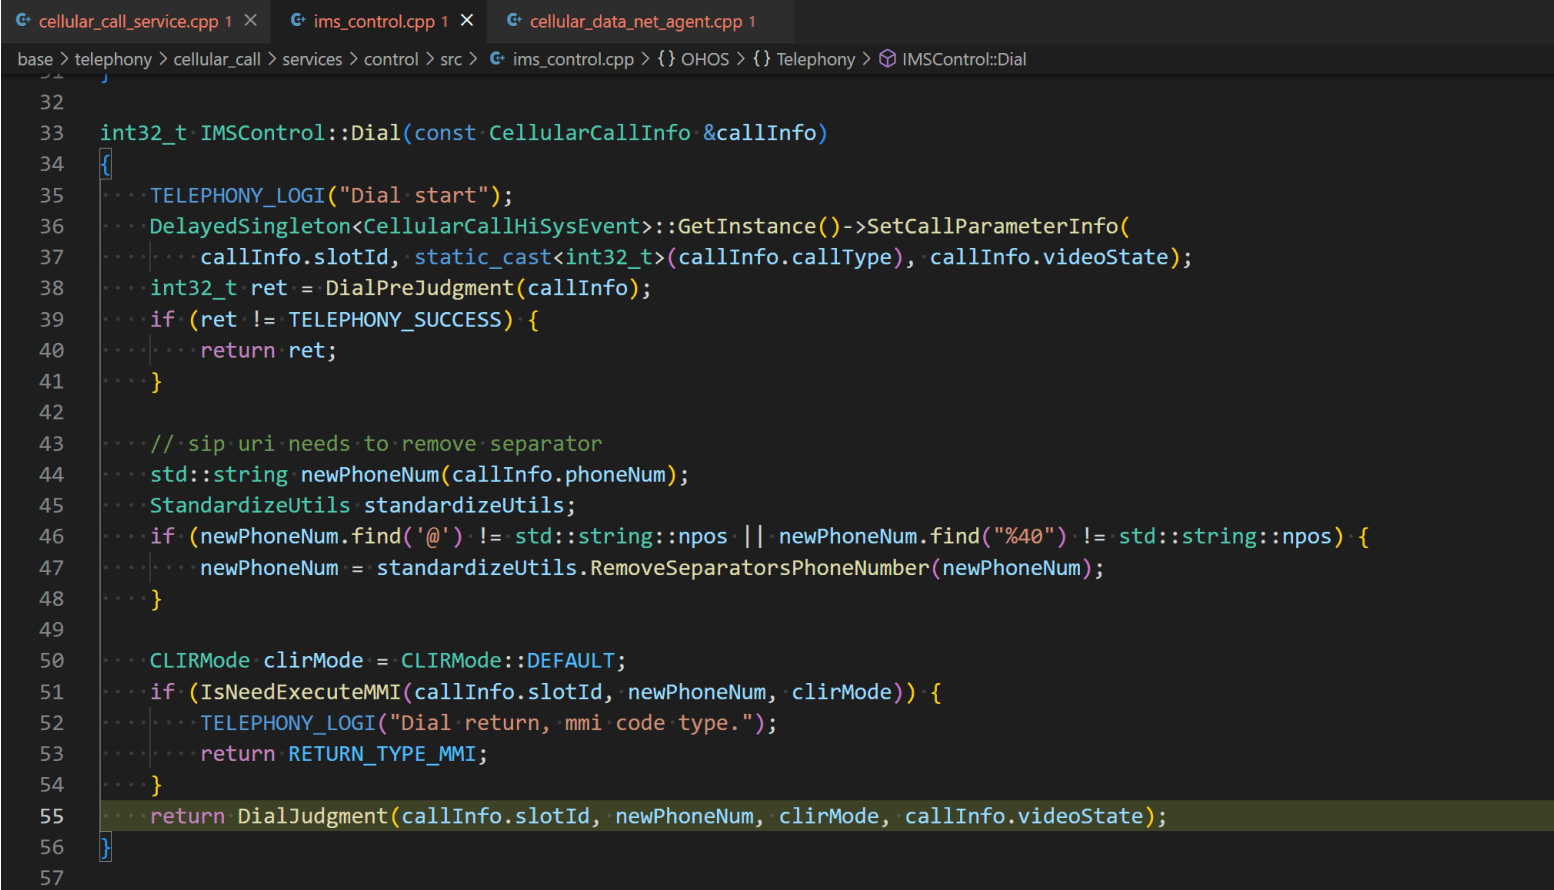Click 'return ret;' on line 40
The width and height of the screenshot is (1554, 890).
point(268,350)
